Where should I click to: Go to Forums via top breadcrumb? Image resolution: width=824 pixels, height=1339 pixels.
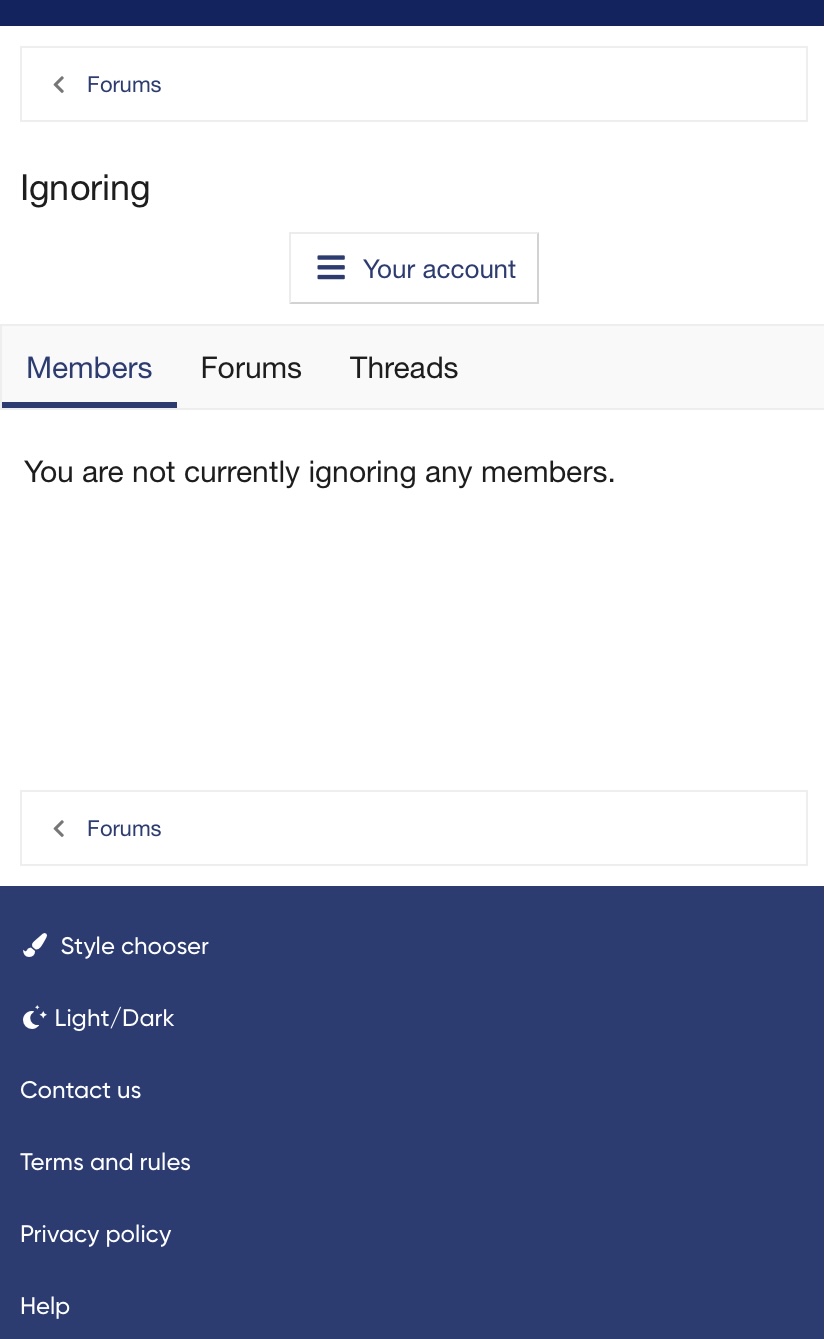click(124, 85)
